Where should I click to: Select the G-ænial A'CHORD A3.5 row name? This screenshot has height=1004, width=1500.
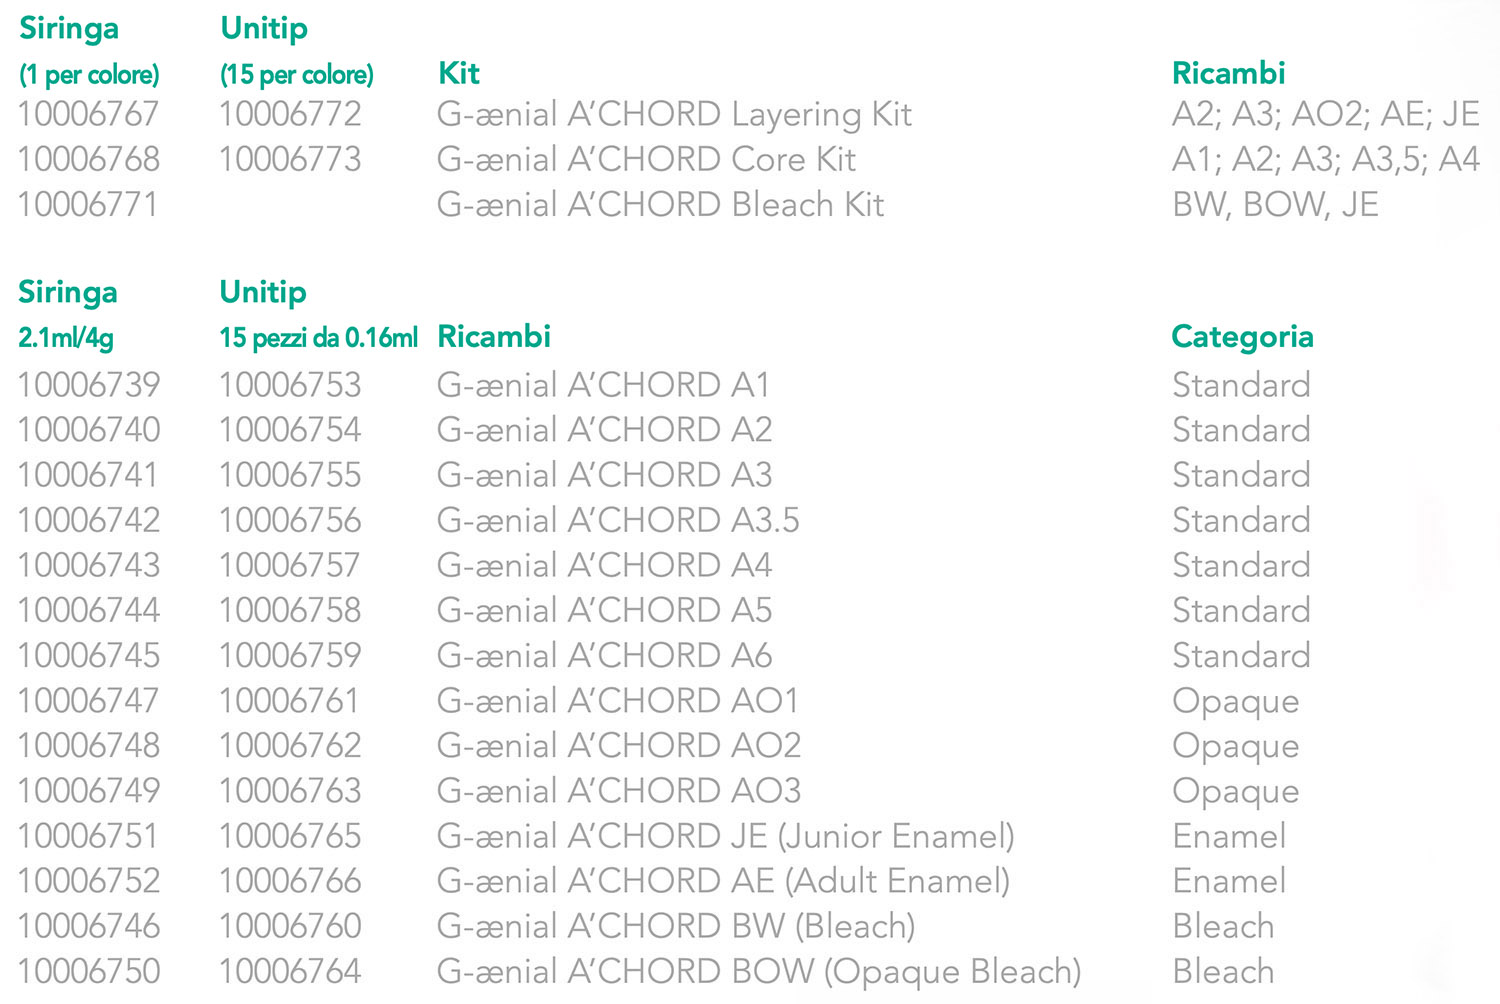[618, 520]
